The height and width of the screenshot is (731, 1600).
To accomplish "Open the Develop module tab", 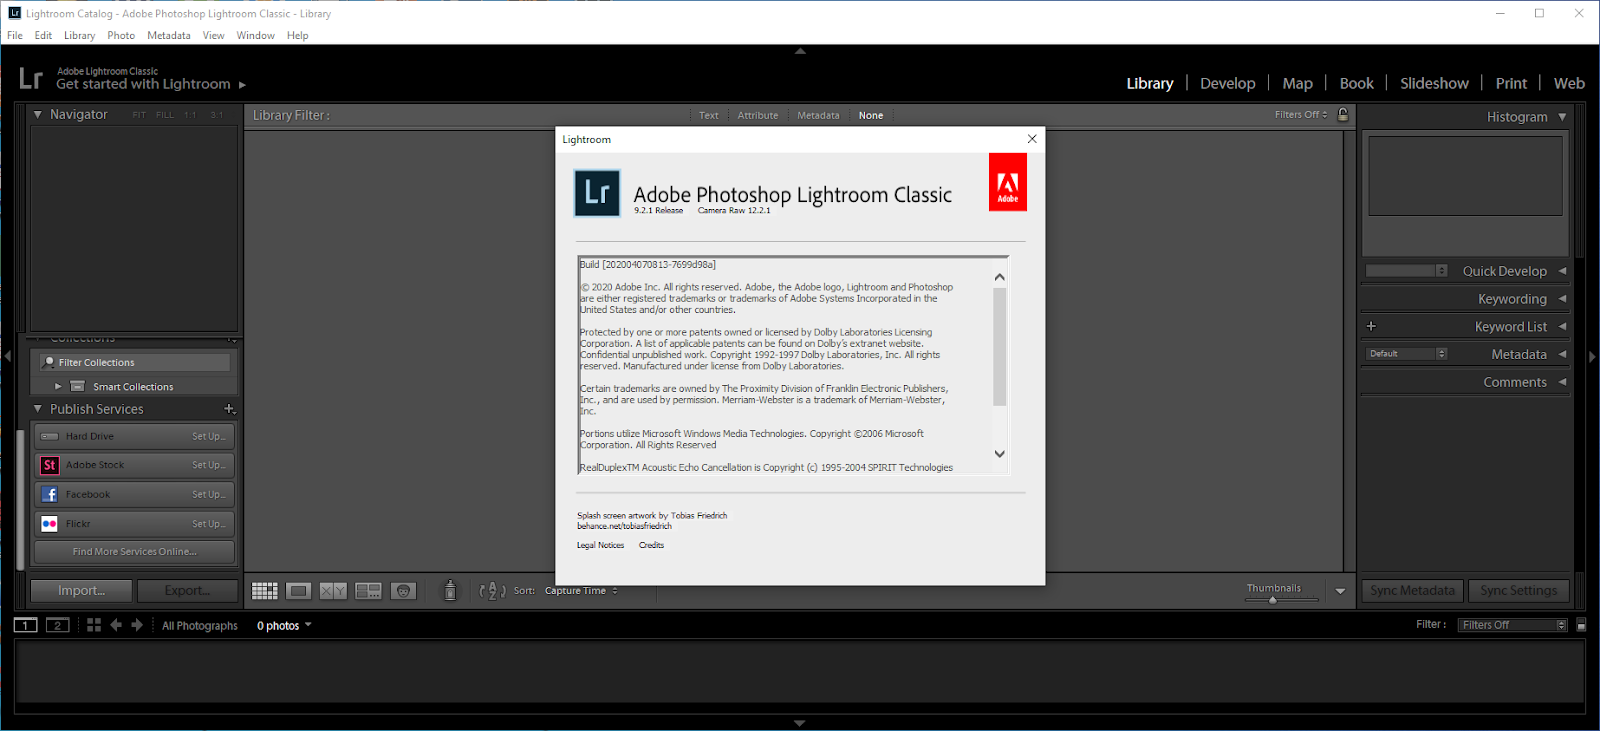I will click(x=1227, y=83).
